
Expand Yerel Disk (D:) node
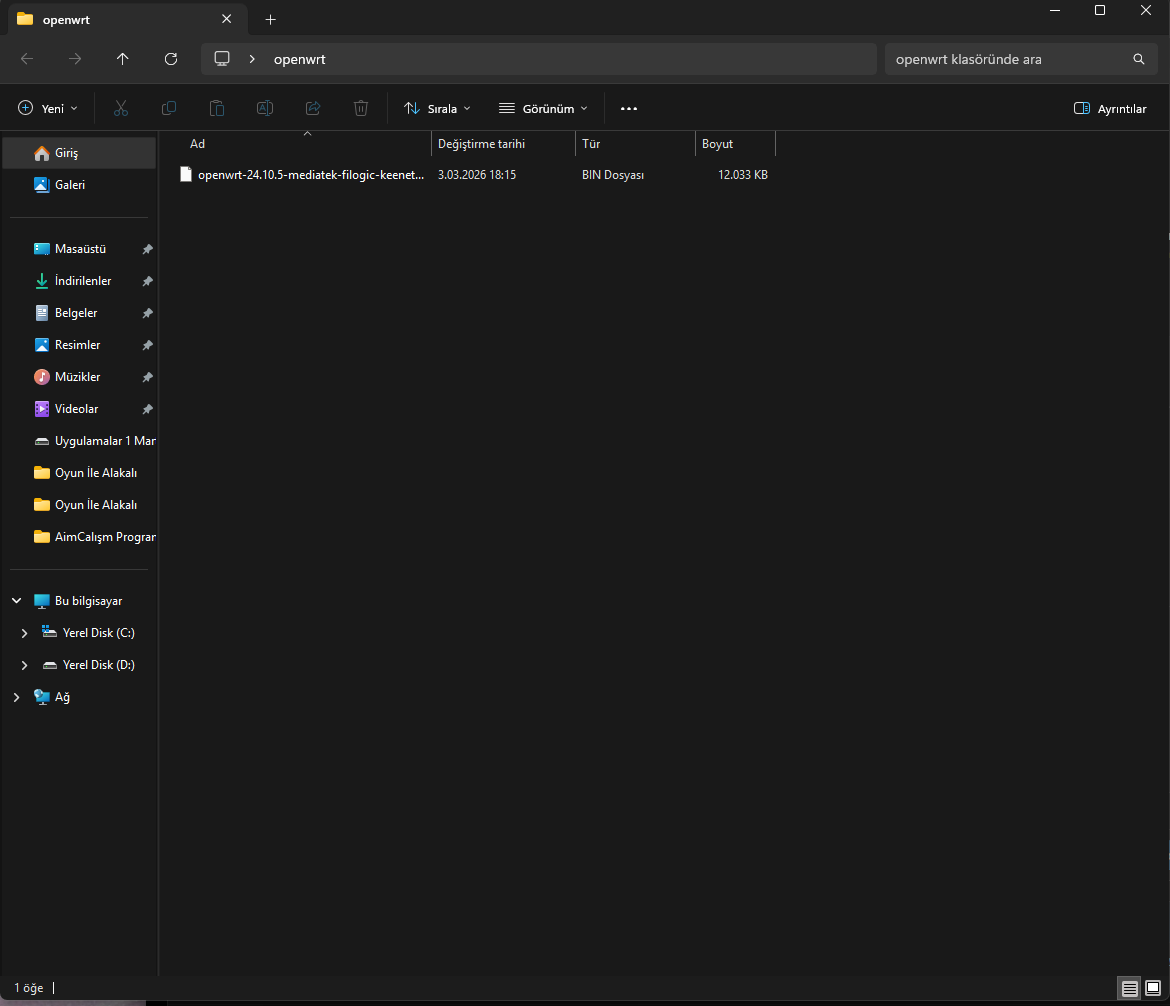coord(25,665)
